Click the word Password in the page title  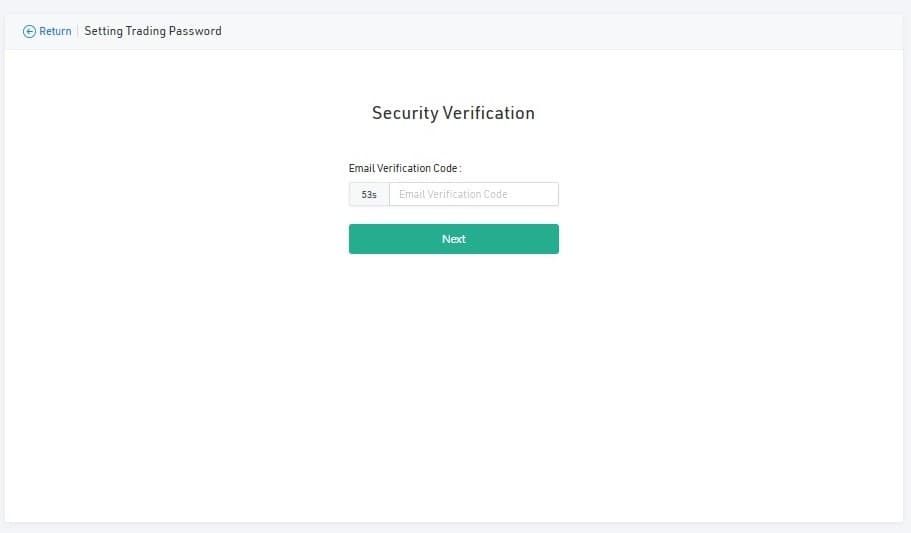click(x=195, y=31)
